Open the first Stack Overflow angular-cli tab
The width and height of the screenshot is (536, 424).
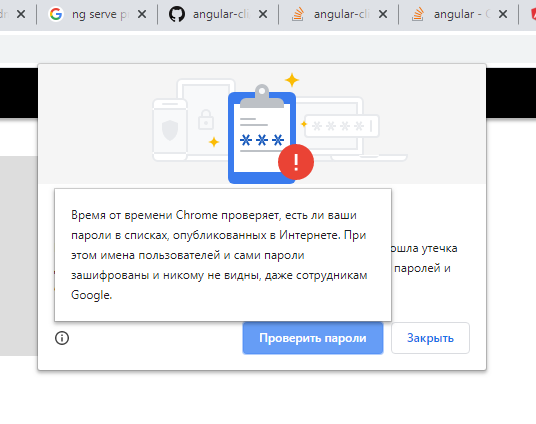pyautogui.click(x=339, y=14)
